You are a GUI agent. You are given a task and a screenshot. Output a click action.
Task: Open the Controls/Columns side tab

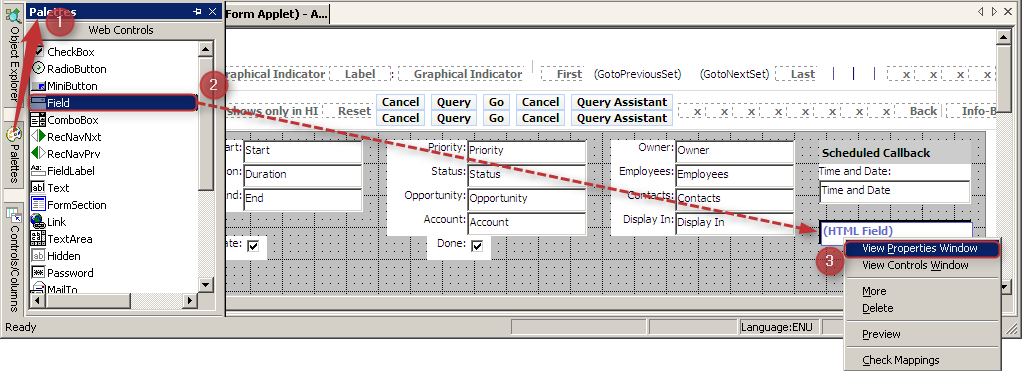tap(13, 258)
